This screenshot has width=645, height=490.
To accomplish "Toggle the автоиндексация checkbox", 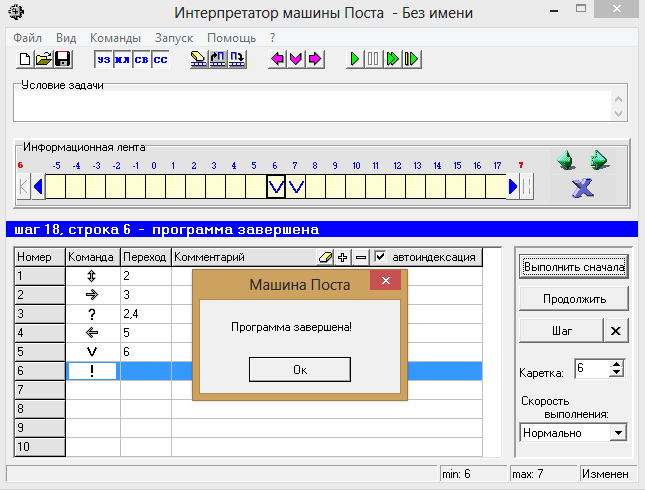I will (380, 257).
